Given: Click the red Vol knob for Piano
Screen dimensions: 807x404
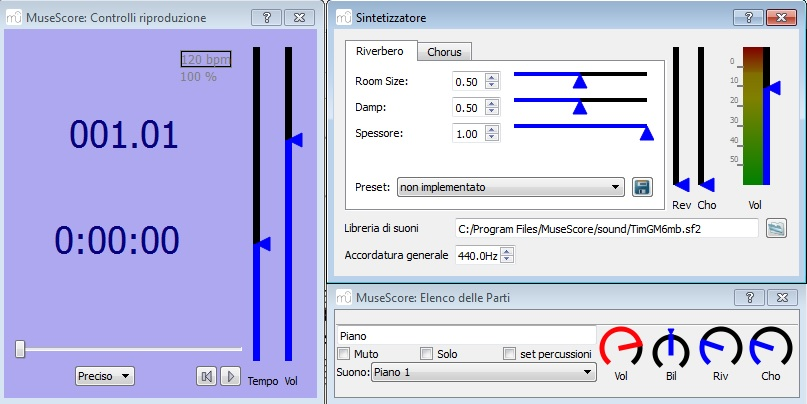Looking at the screenshot, I should click(620, 349).
